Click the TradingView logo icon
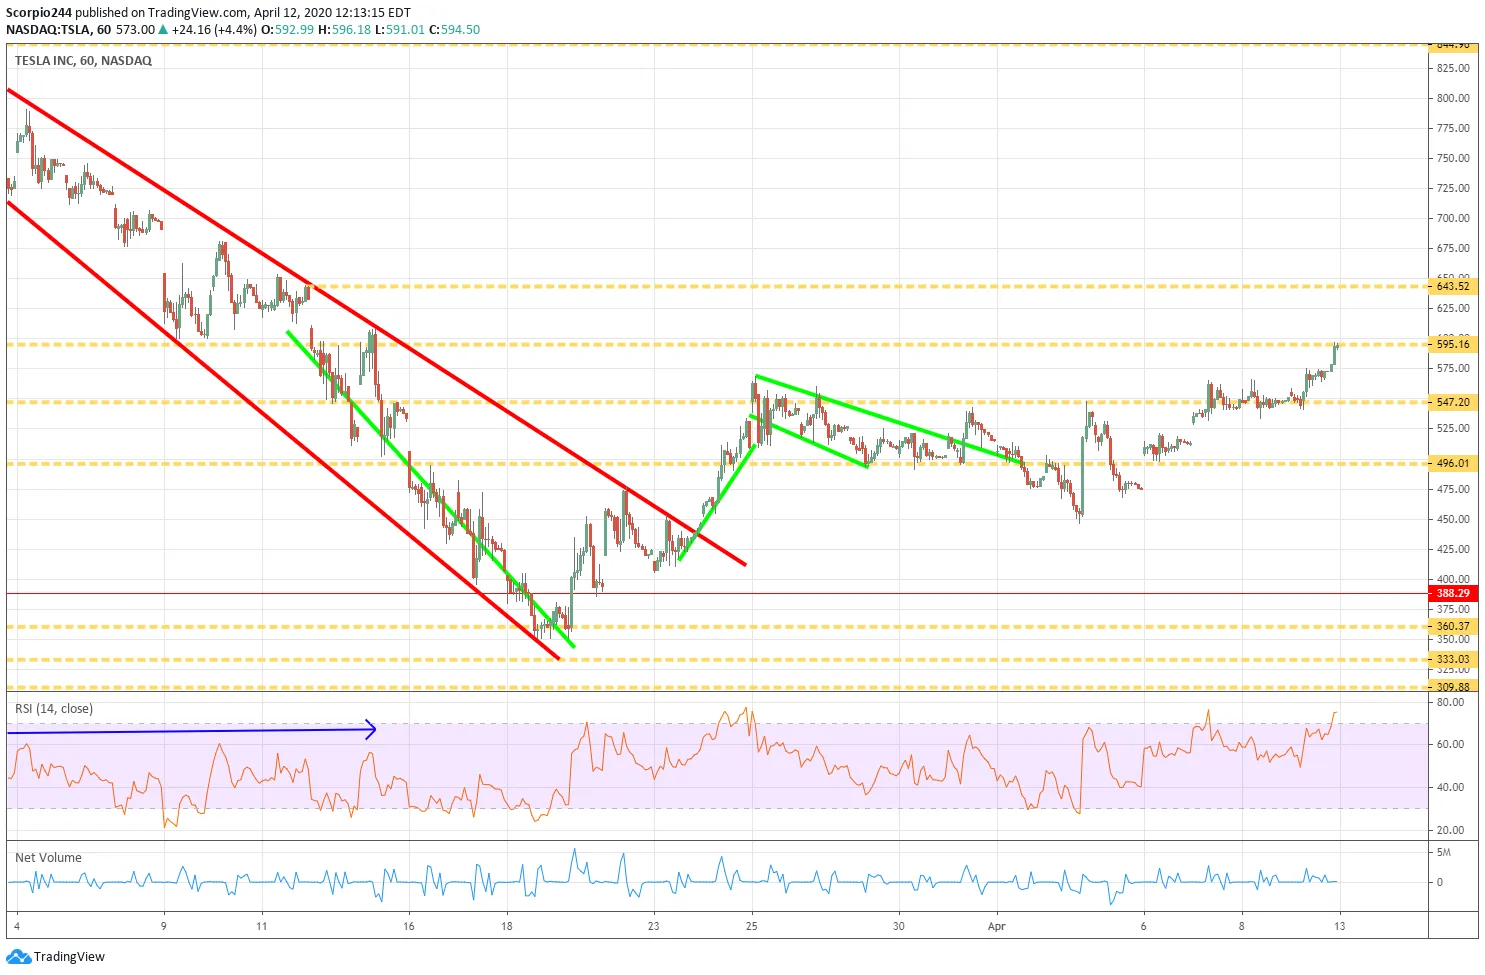The width and height of the screenshot is (1485, 975). [19, 957]
